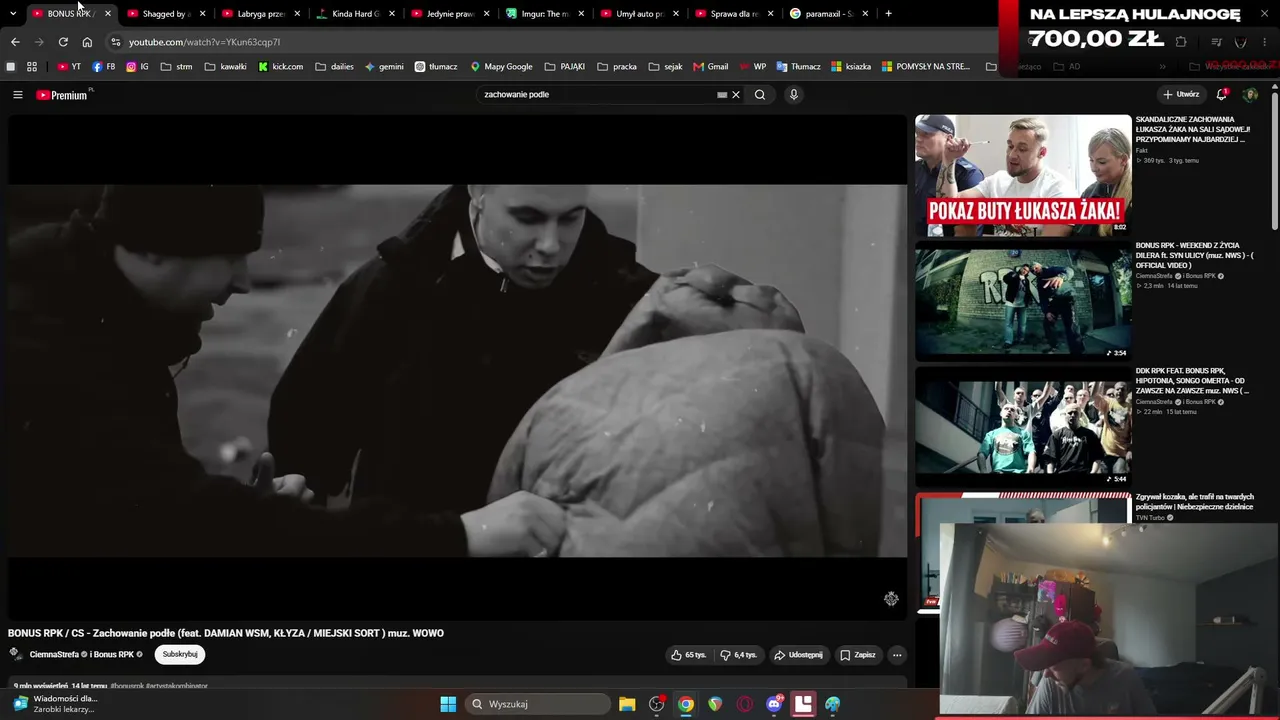
Task: Switch to the Umył auto tab
Action: (640, 14)
